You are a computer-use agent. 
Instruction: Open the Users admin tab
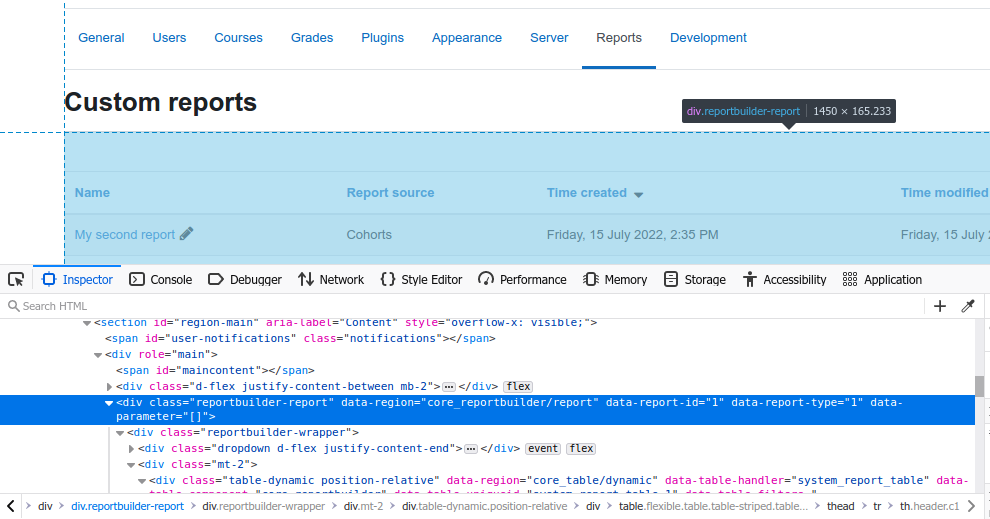[x=169, y=38]
